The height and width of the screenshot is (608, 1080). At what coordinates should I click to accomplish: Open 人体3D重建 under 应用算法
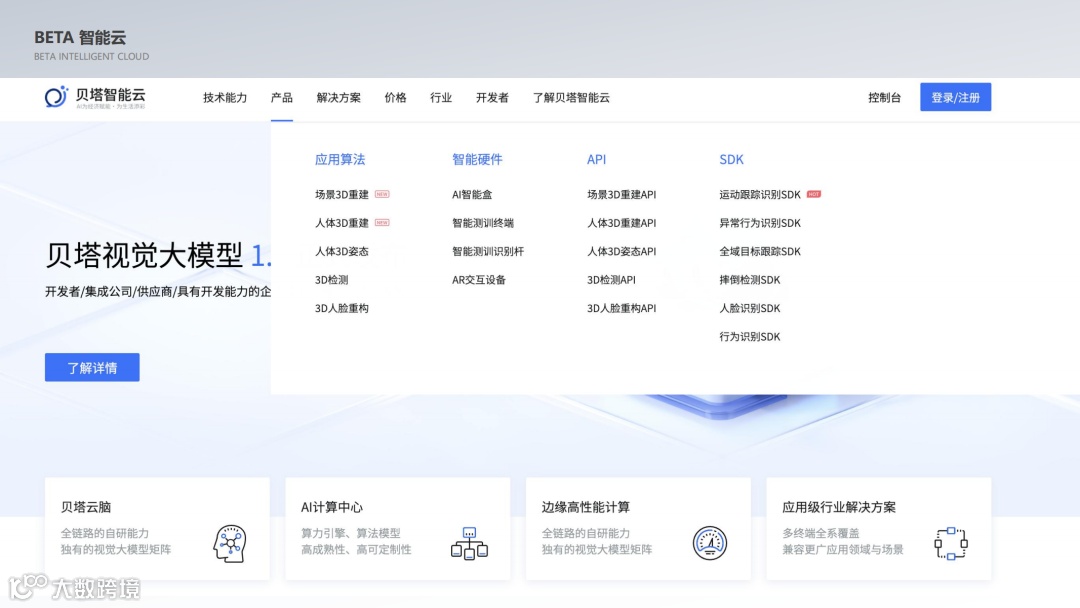coord(342,223)
